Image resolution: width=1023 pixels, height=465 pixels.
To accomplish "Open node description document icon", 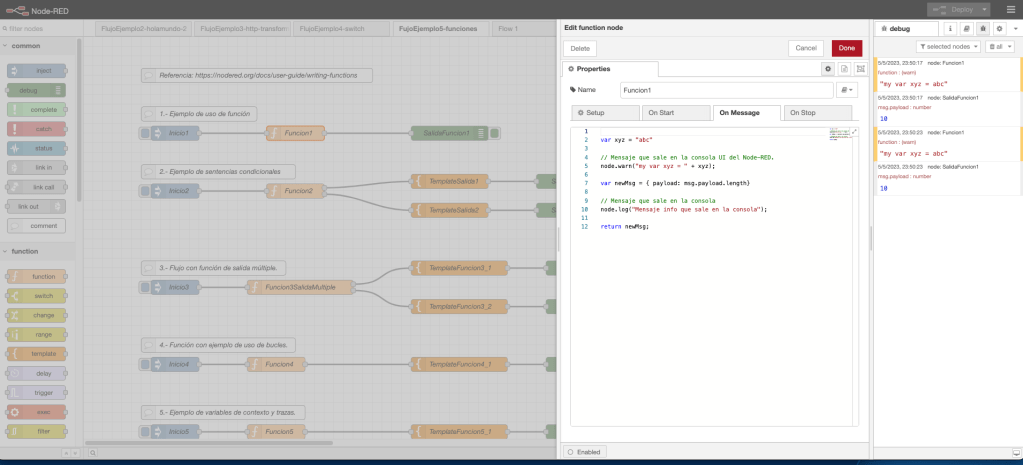I will [x=844, y=69].
